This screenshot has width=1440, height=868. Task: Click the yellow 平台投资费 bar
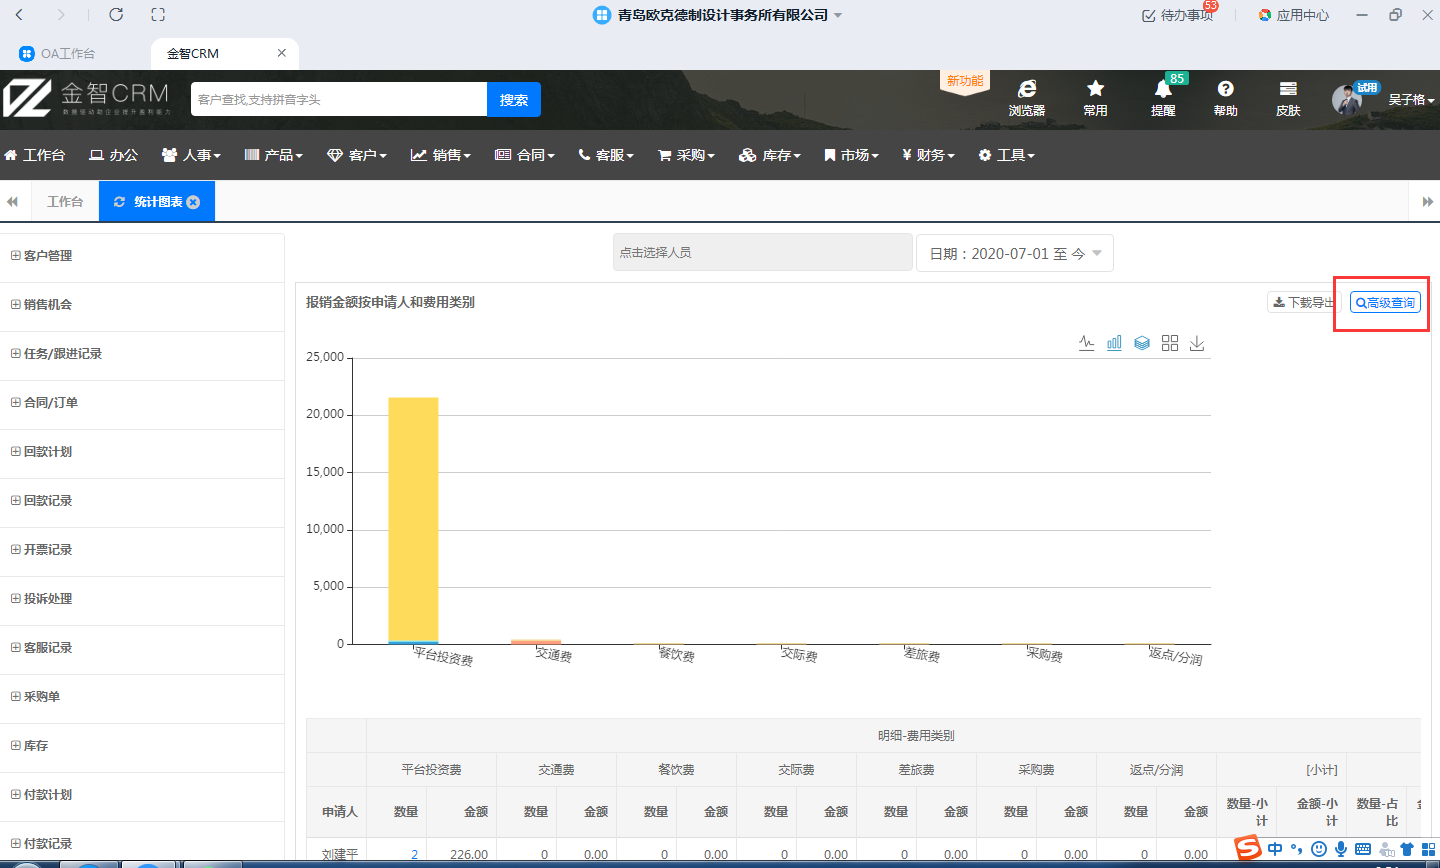(413, 519)
